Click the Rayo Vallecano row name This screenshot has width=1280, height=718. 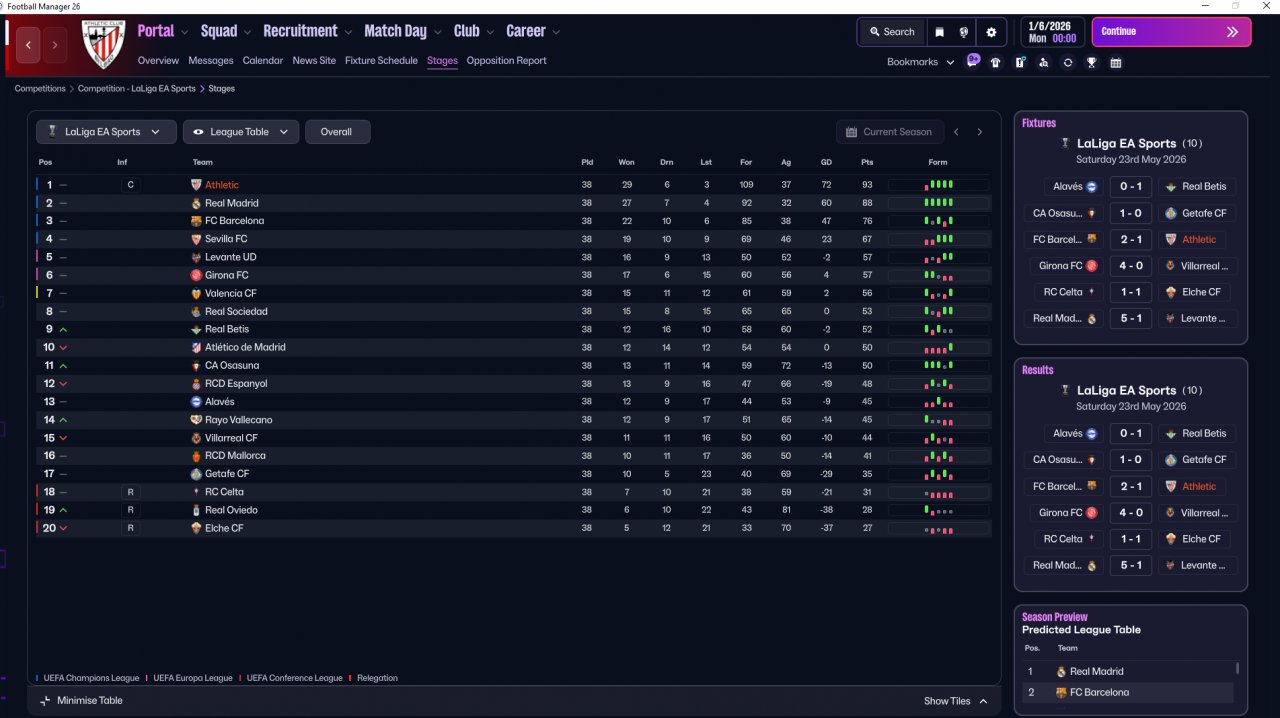point(239,420)
